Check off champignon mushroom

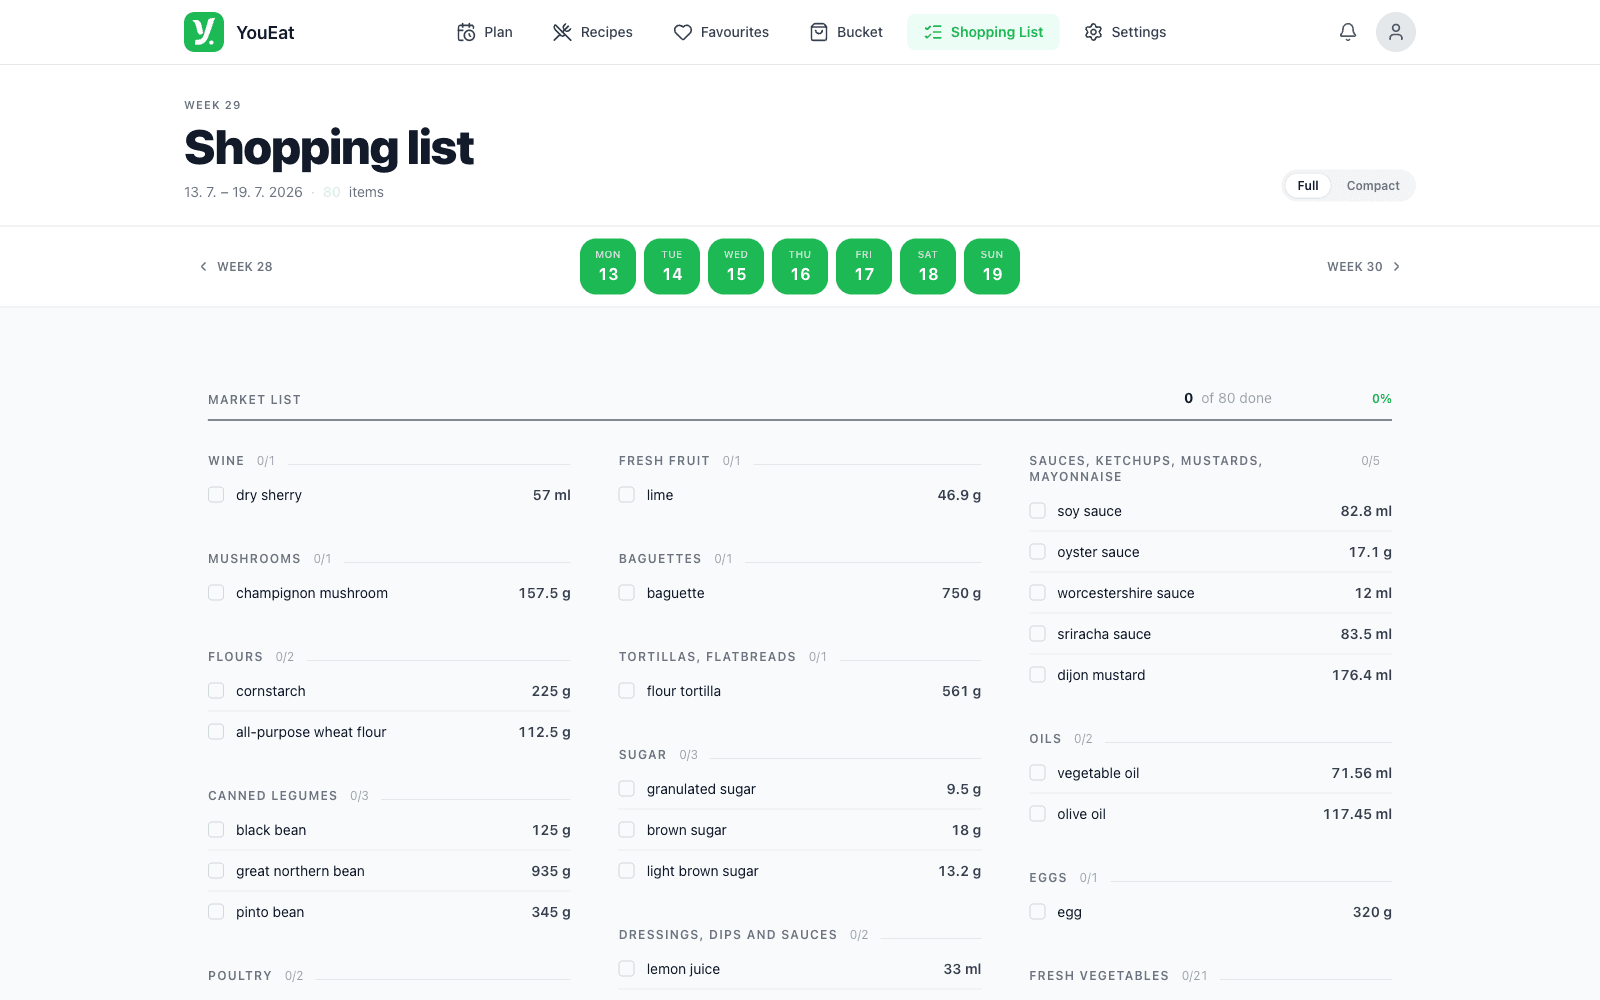[x=216, y=593]
